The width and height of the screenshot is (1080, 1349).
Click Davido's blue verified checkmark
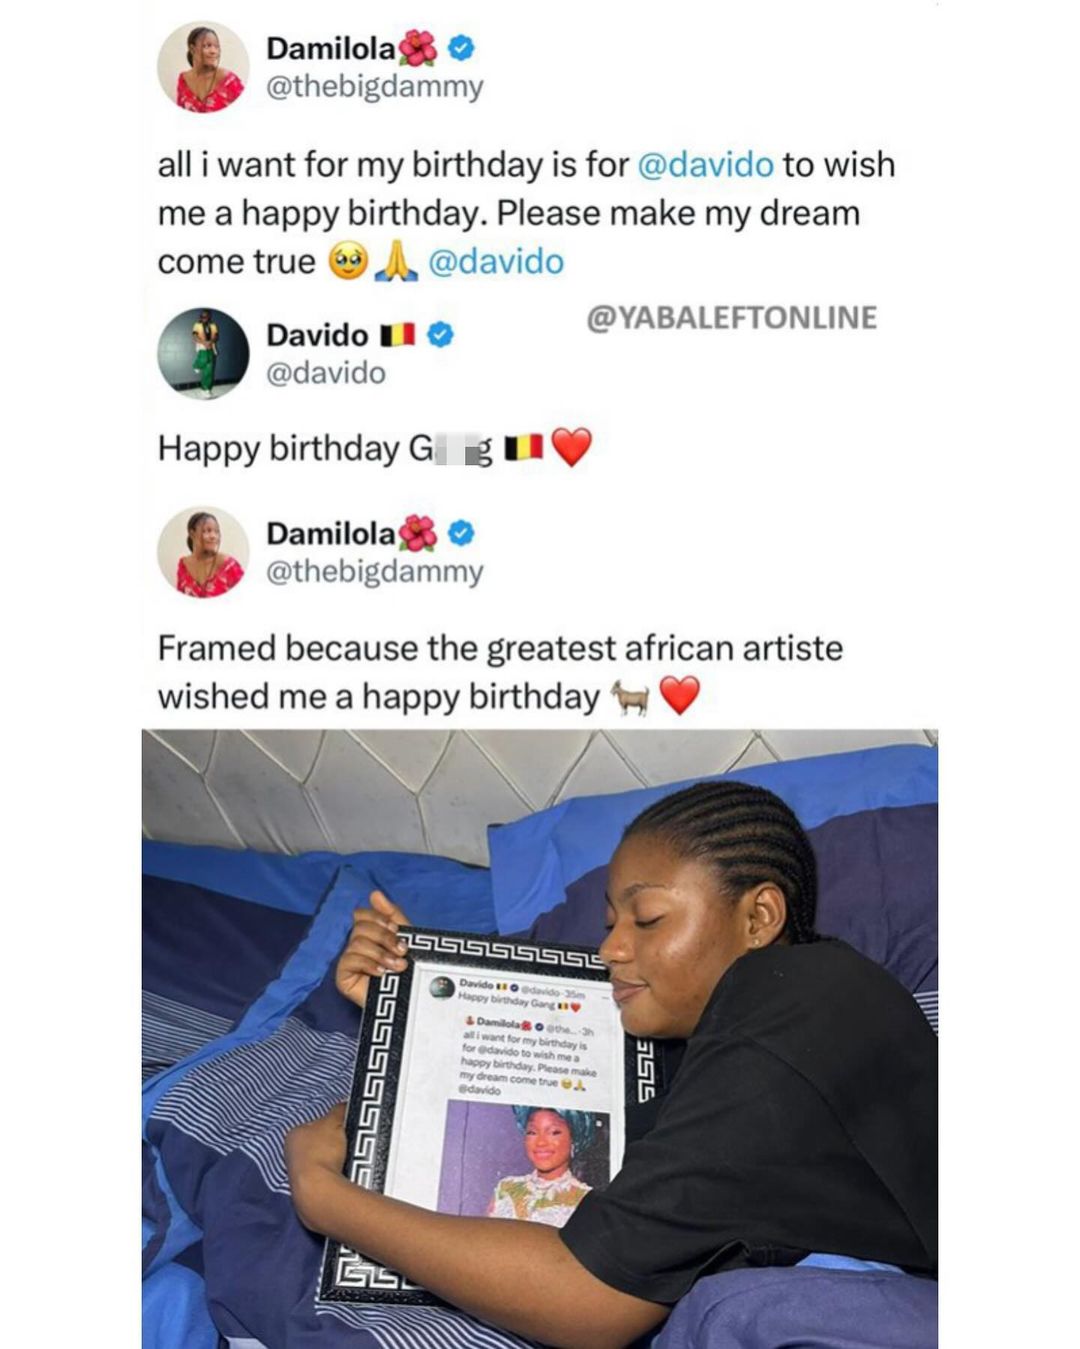click(x=440, y=334)
